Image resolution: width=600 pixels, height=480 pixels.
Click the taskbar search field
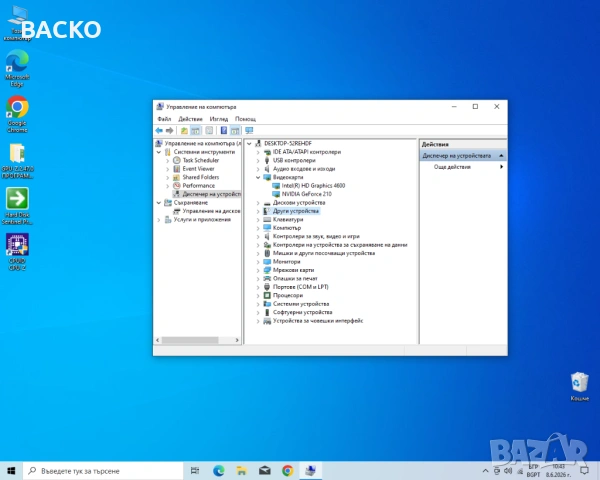coord(103,471)
